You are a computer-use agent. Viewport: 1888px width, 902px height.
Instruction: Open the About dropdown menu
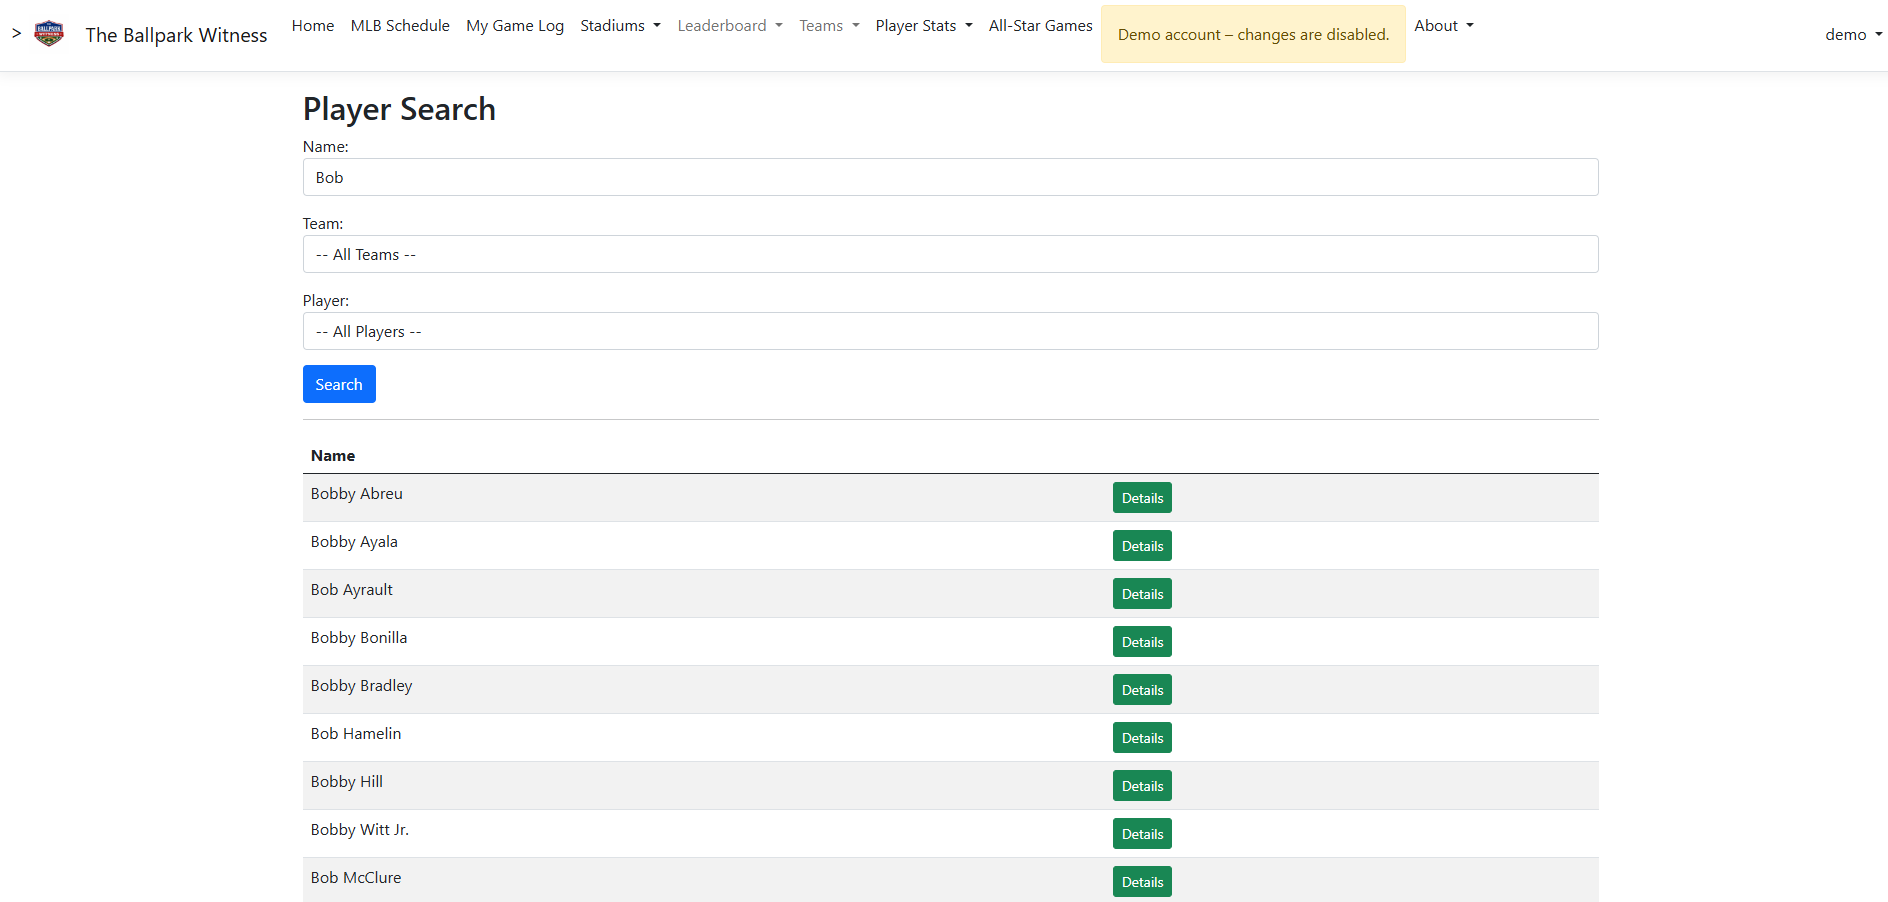[x=1443, y=26]
